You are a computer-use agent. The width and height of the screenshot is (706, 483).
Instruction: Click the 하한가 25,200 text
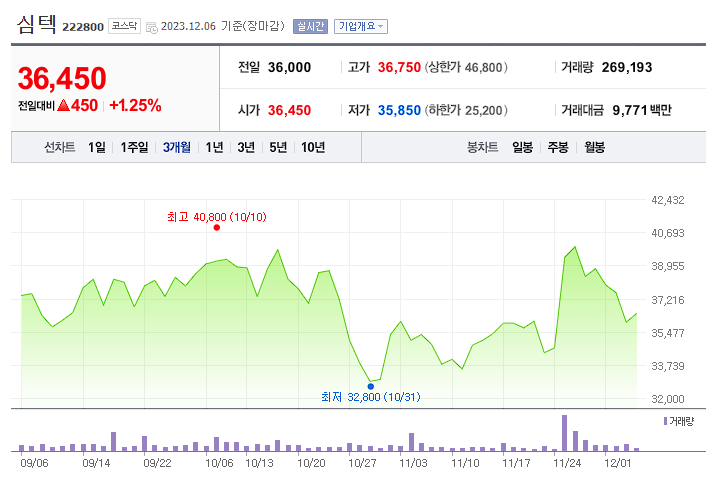466,110
